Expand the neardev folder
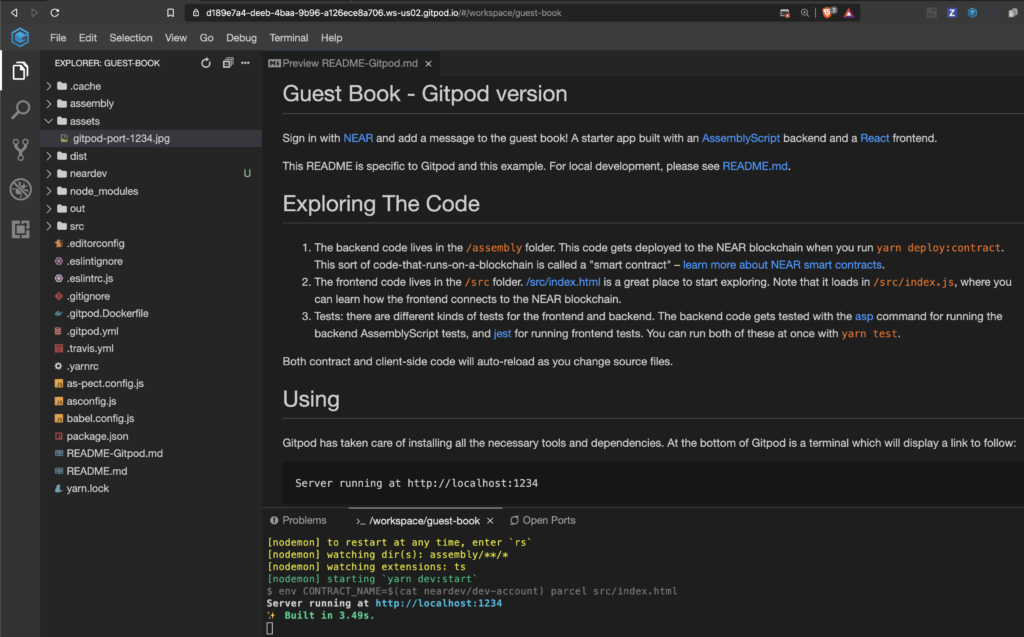The width and height of the screenshot is (1024, 637). [x=49, y=173]
